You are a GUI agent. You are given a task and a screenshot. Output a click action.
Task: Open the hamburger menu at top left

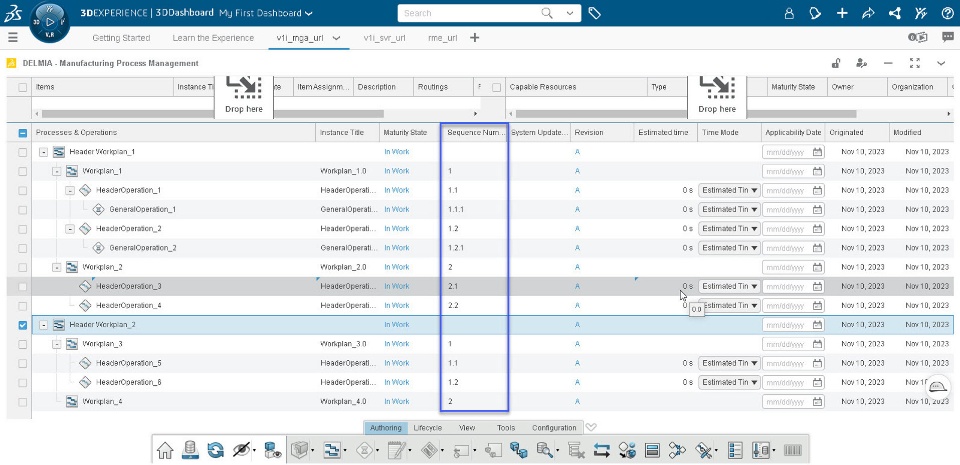[13, 37]
